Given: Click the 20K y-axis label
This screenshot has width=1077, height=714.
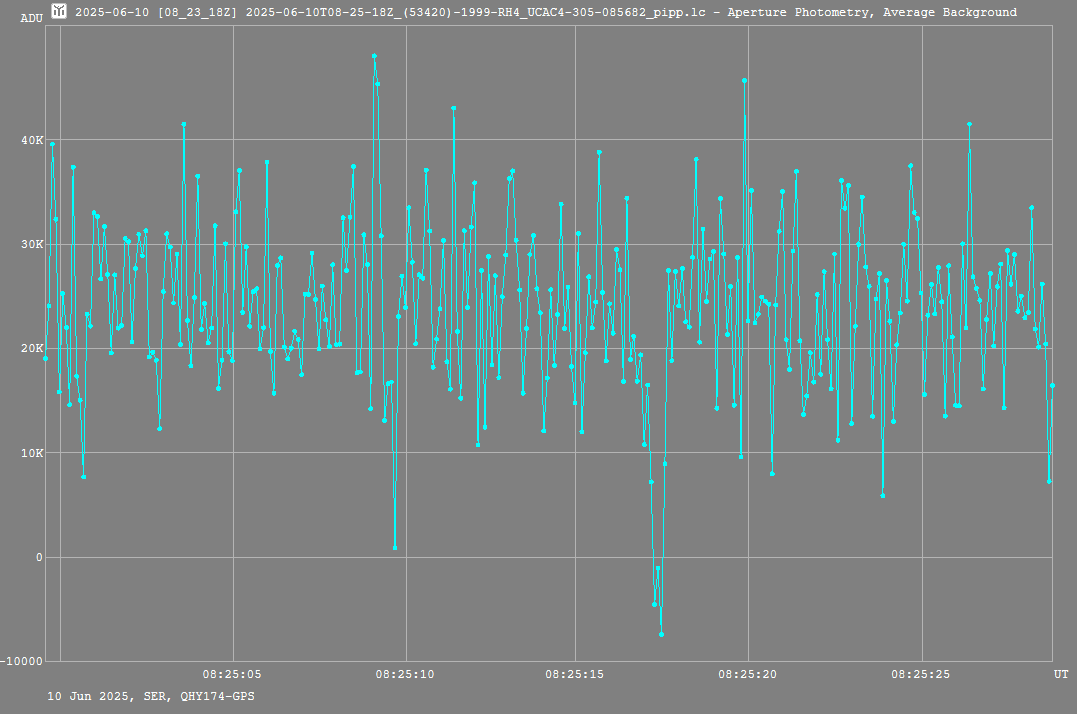Looking at the screenshot, I should 32,348.
